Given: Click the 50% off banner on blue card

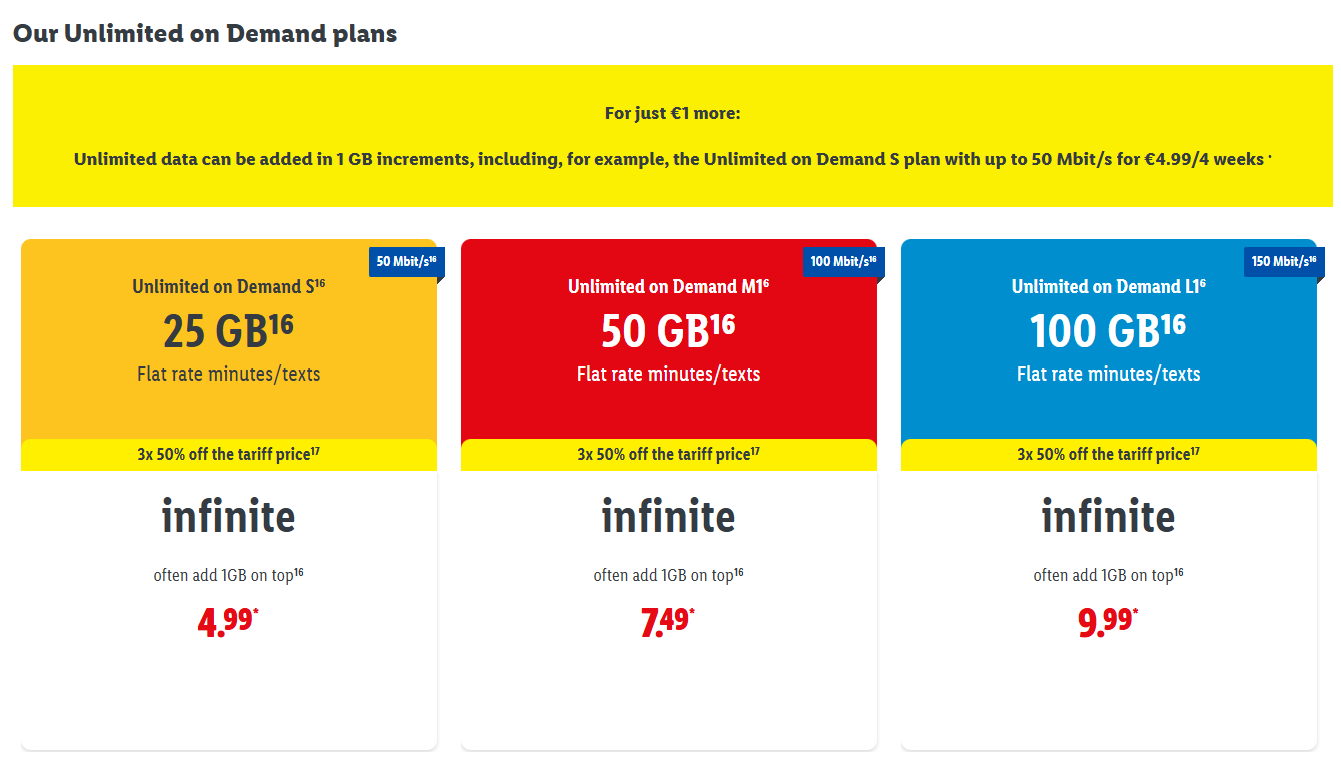Looking at the screenshot, I should (1108, 455).
